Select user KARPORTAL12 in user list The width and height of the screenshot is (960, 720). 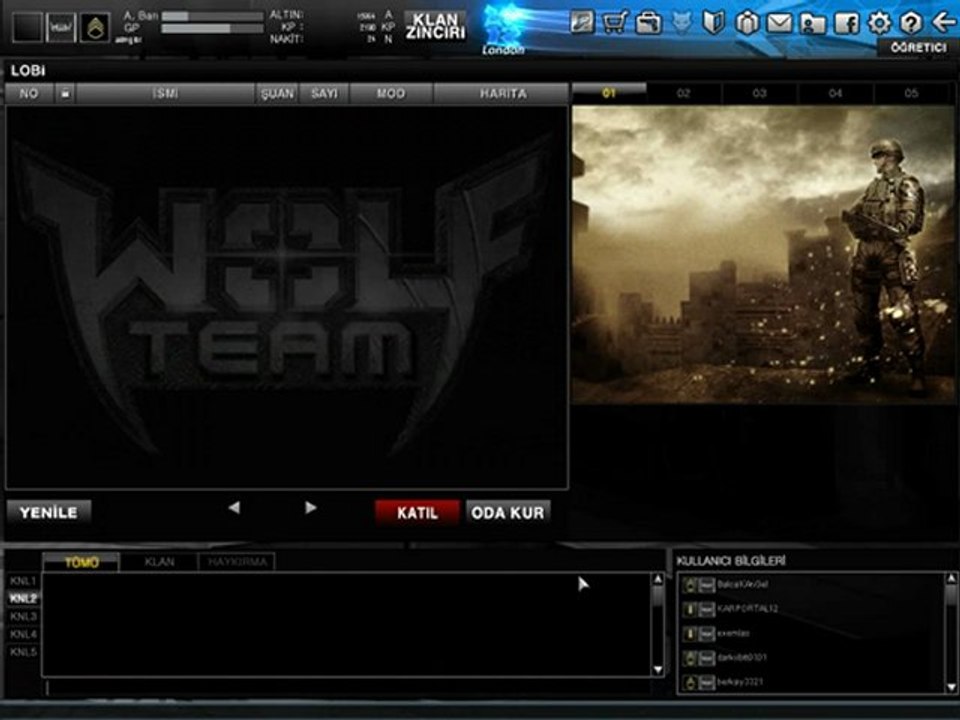[748, 609]
